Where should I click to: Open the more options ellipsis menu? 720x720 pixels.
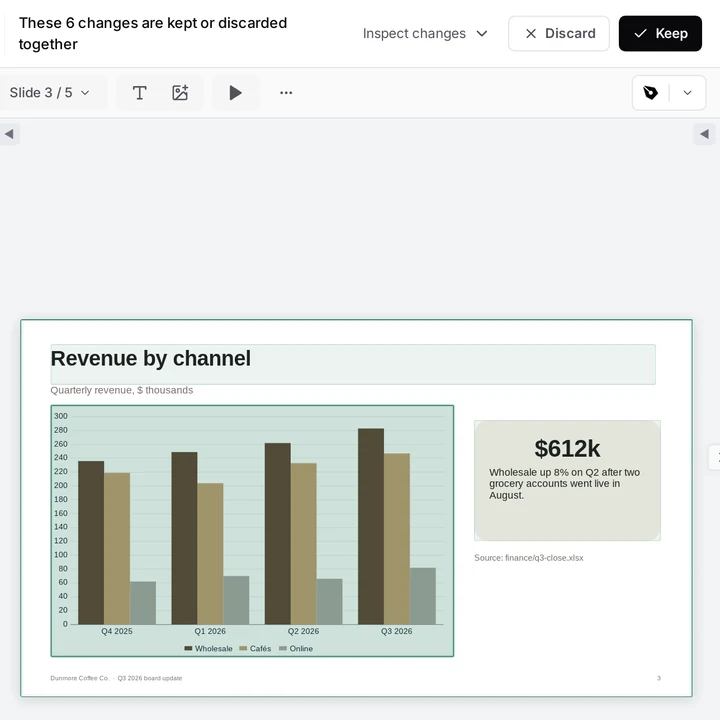286,93
